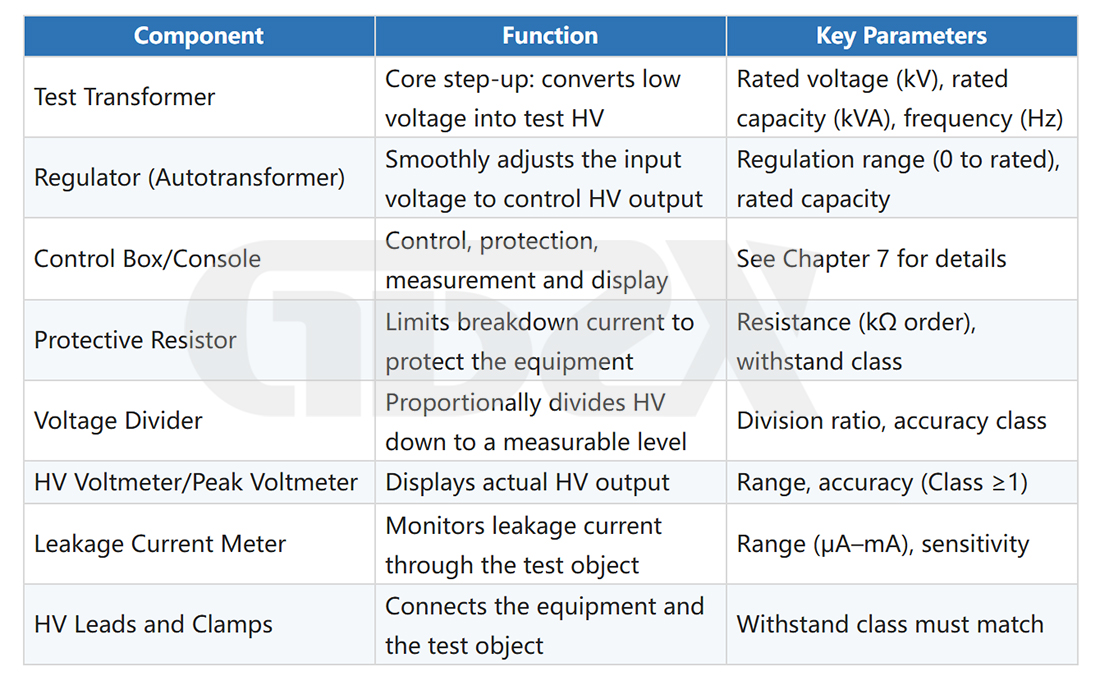Select the Voltage Divider cell
The width and height of the screenshot is (1100, 690).
click(199, 421)
